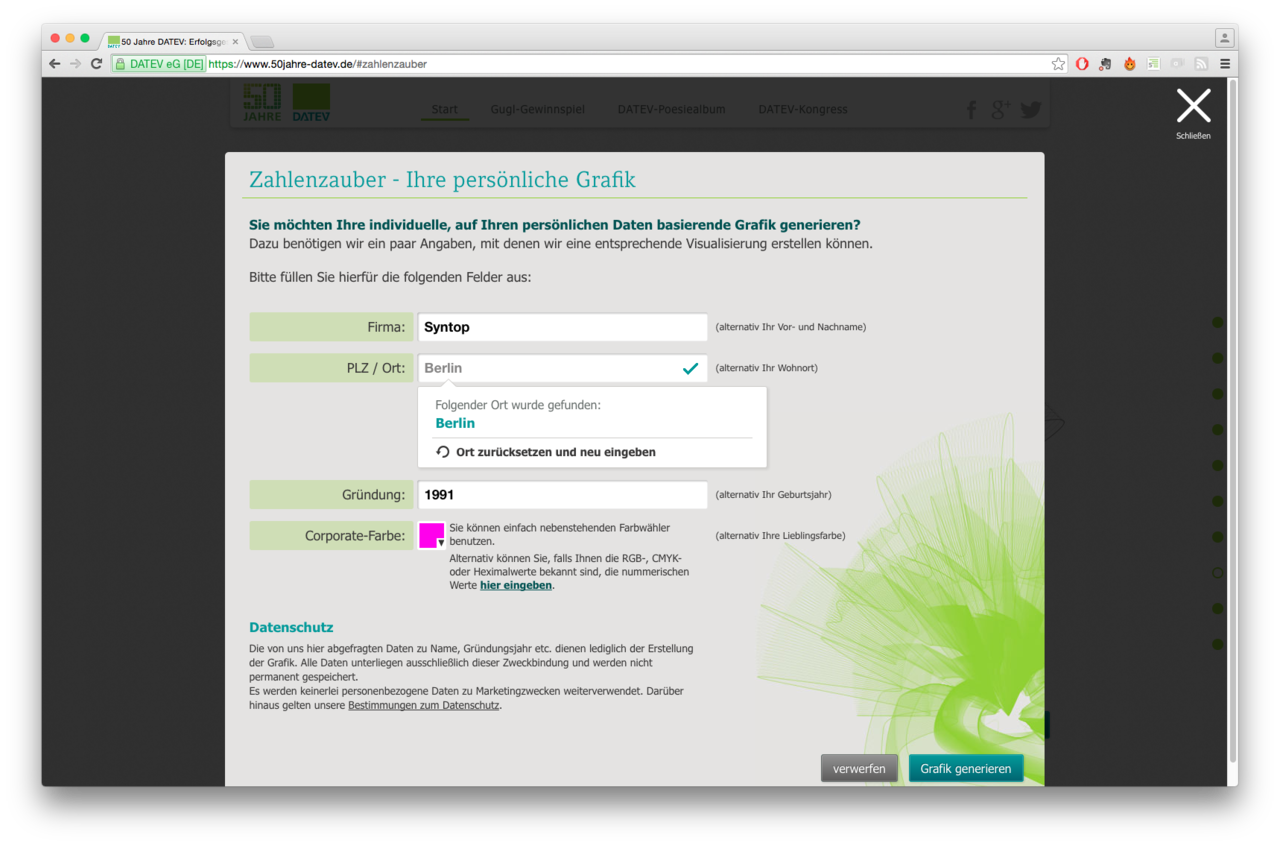
Task: Click the hint alternativ Ihre Lieblingsfarbe
Action: [780, 536]
